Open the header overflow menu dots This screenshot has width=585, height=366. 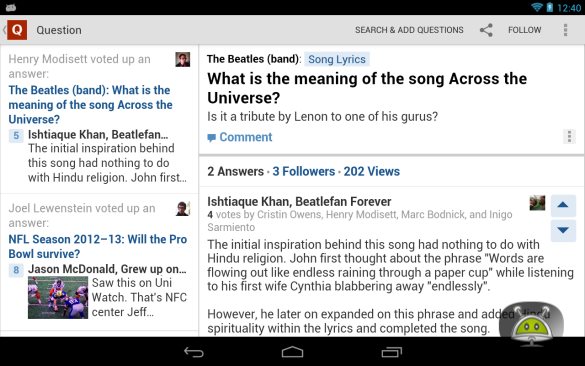pyautogui.click(x=566, y=30)
